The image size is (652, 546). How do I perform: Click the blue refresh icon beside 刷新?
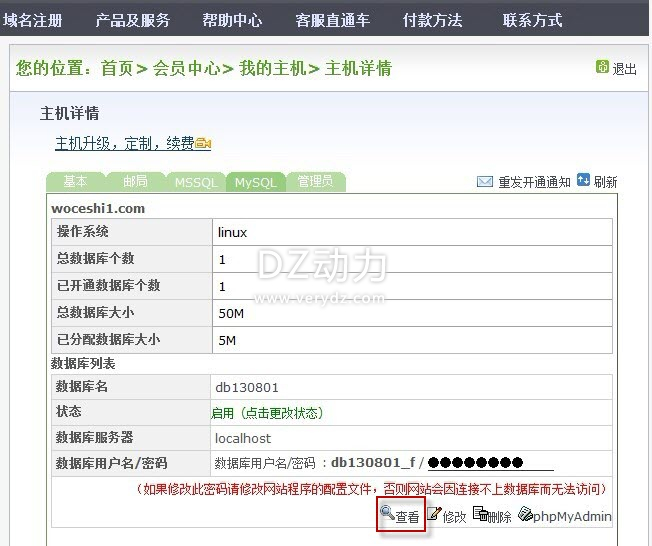point(583,180)
